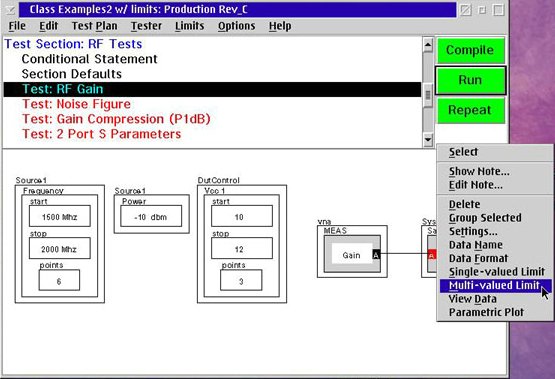Select Test: Noise Figure in list

click(76, 104)
